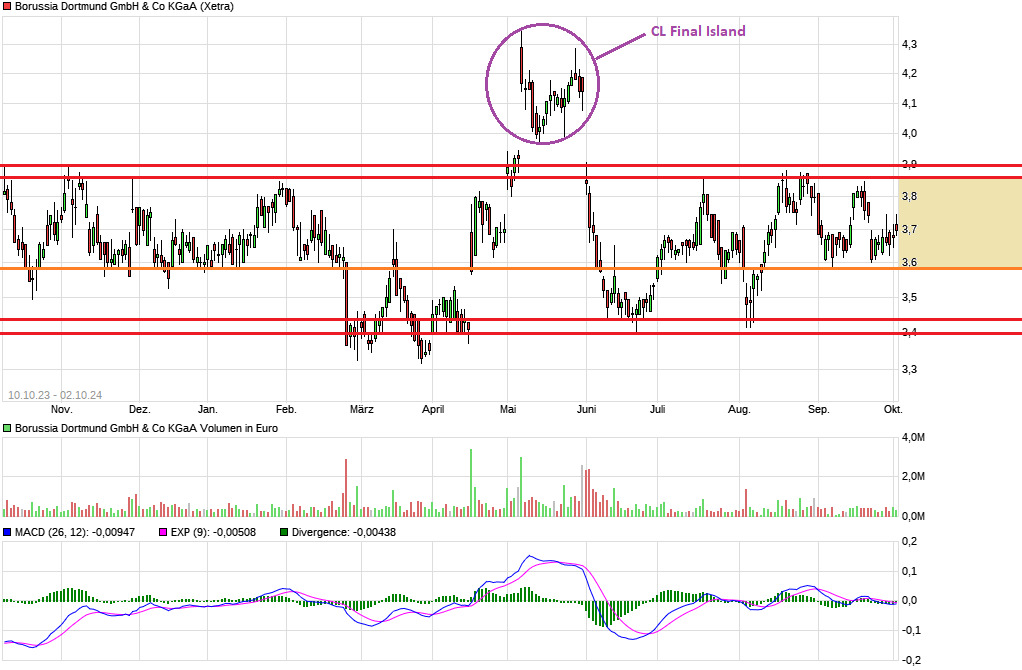
Task: Click the chart title Borussia Dortmund GmbH & Co KGaA (Xetra)
Action: pos(124,7)
